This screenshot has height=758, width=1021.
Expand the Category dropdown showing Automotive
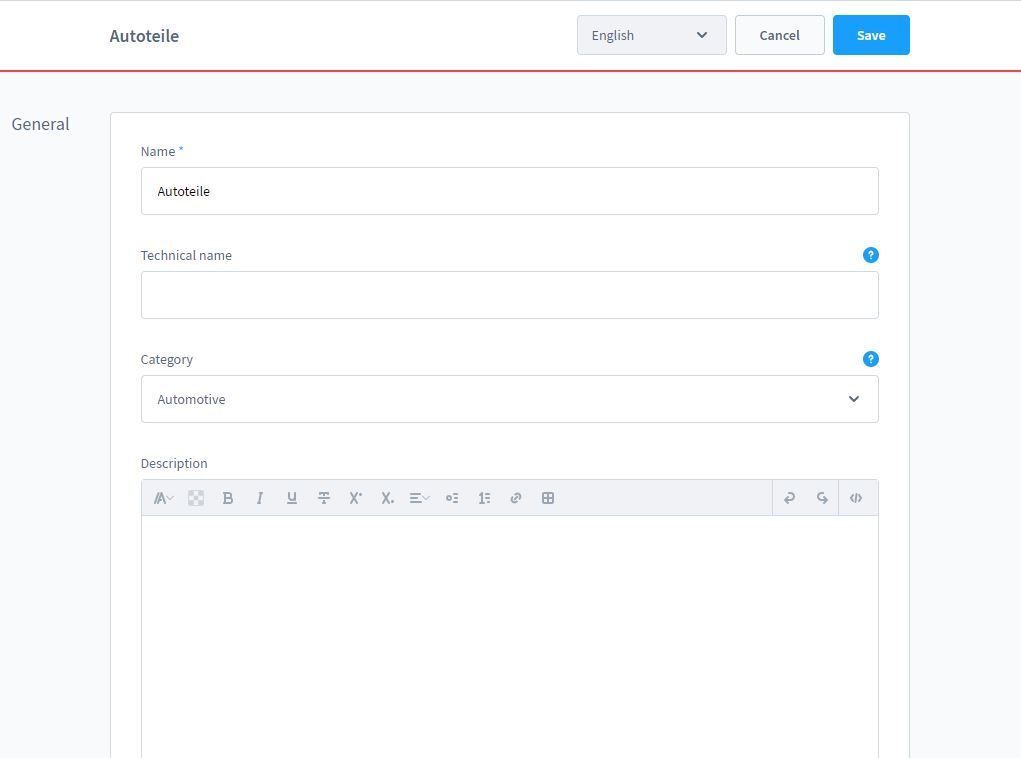(x=509, y=399)
